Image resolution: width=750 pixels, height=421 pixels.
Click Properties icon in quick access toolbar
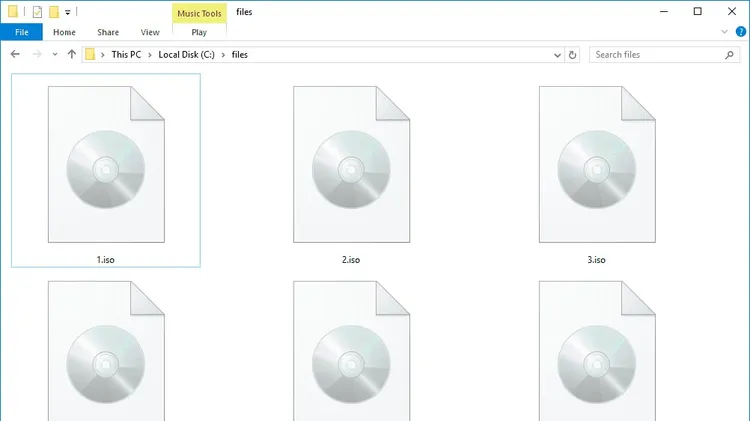click(x=37, y=12)
